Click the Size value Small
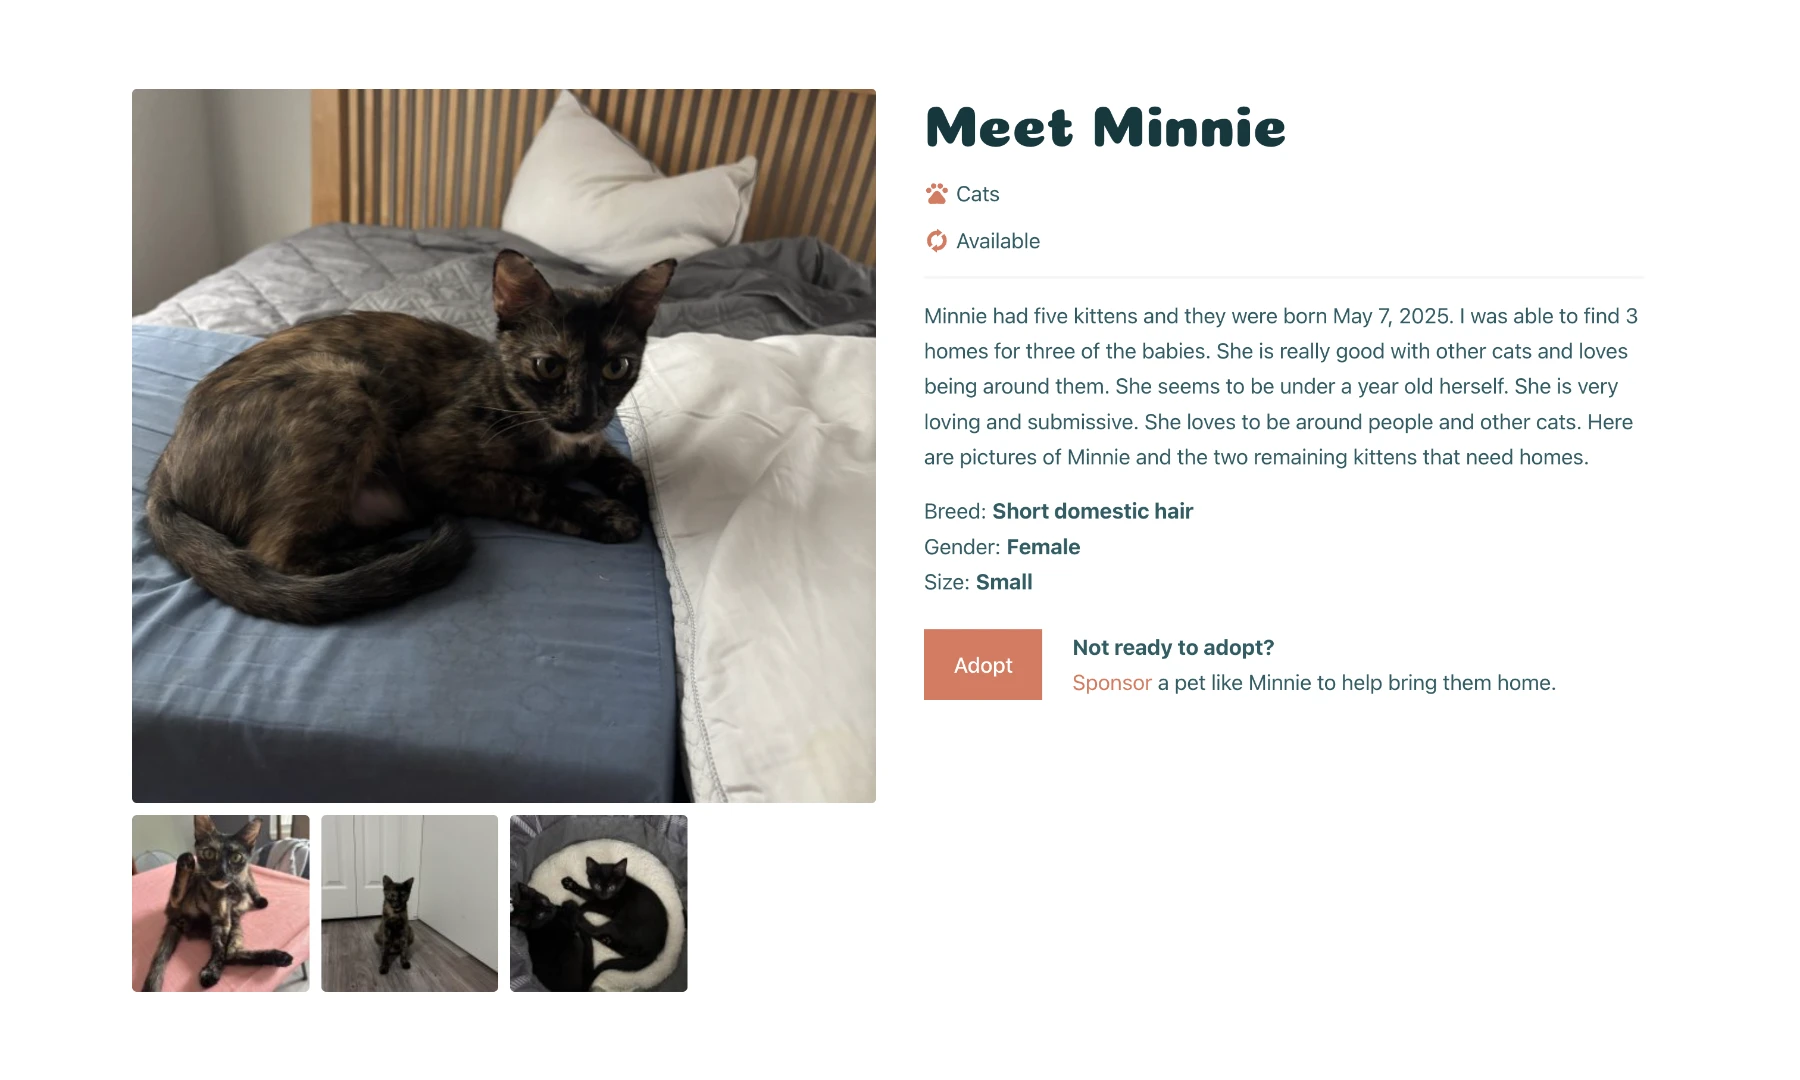Screen dimensions: 1800x1080 click(x=1004, y=582)
